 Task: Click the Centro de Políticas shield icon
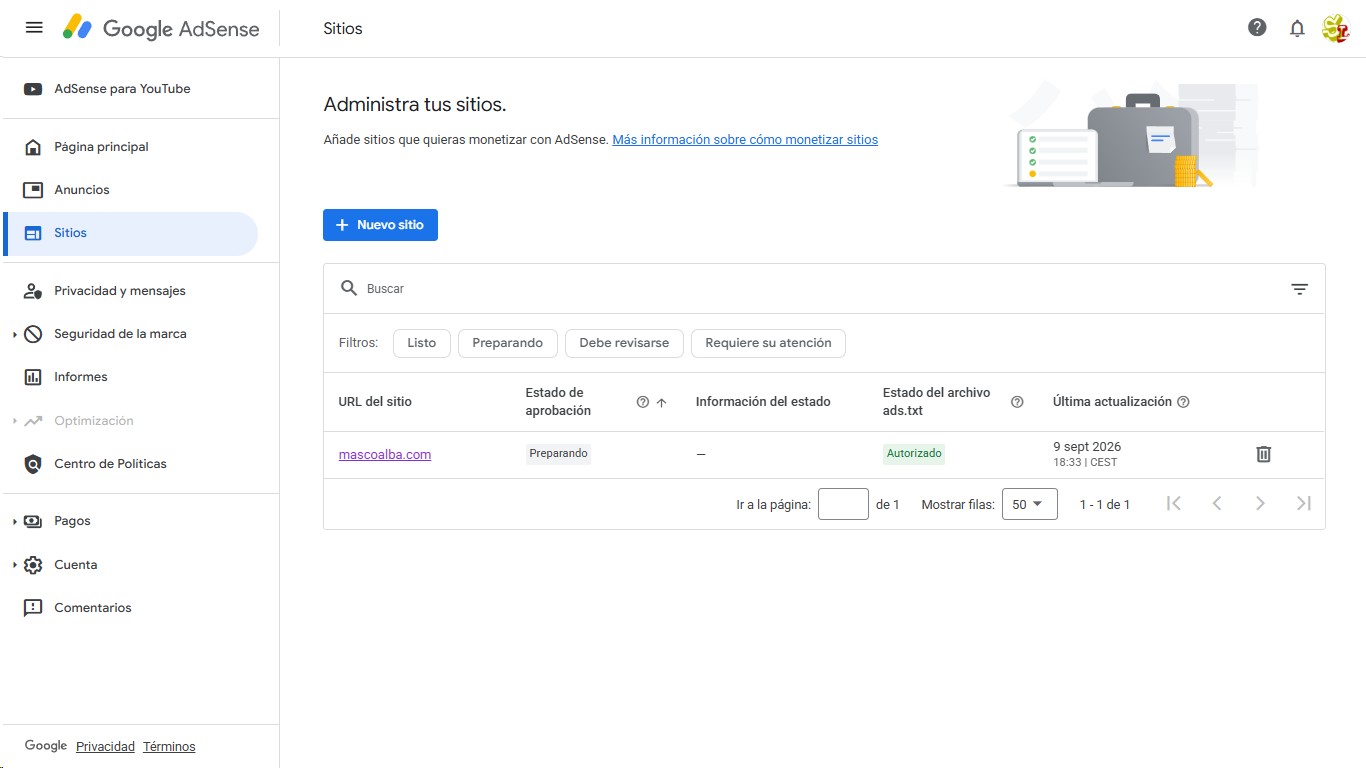33,464
